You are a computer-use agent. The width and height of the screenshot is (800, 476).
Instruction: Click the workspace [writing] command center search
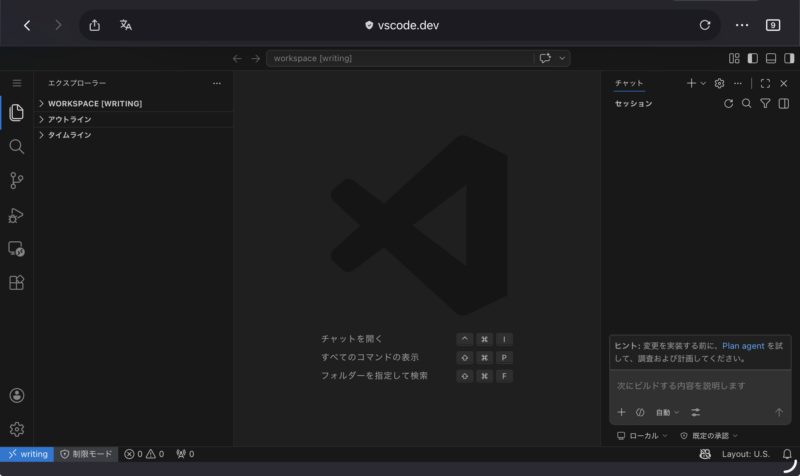399,58
